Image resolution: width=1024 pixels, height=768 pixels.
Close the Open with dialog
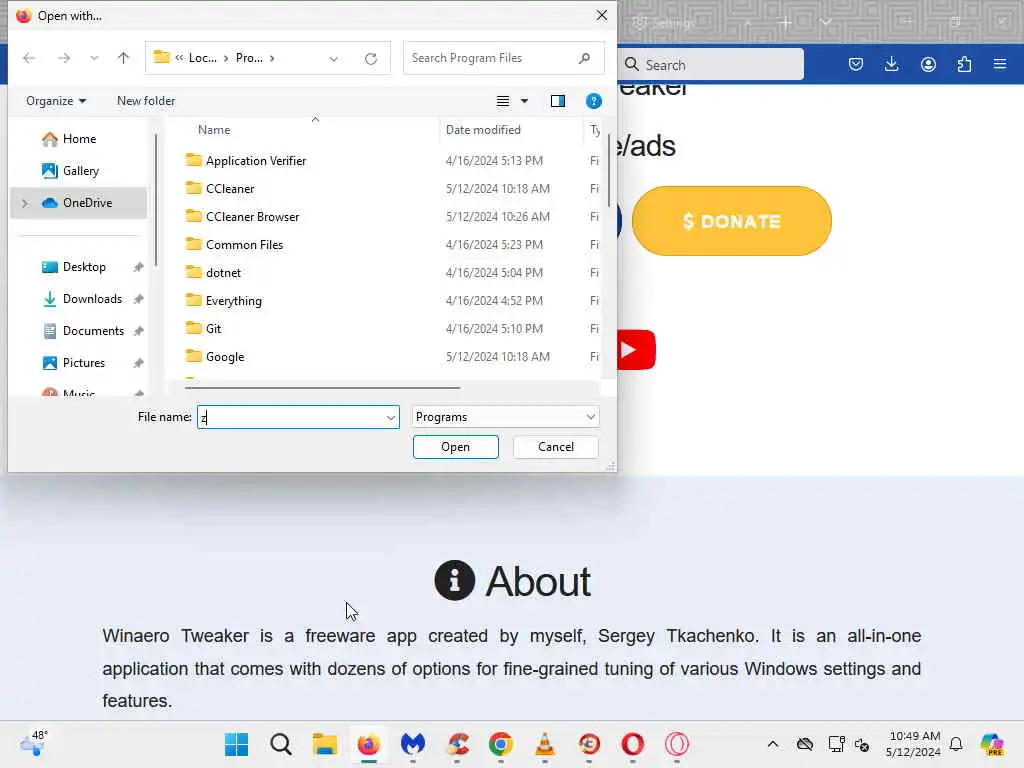click(601, 15)
